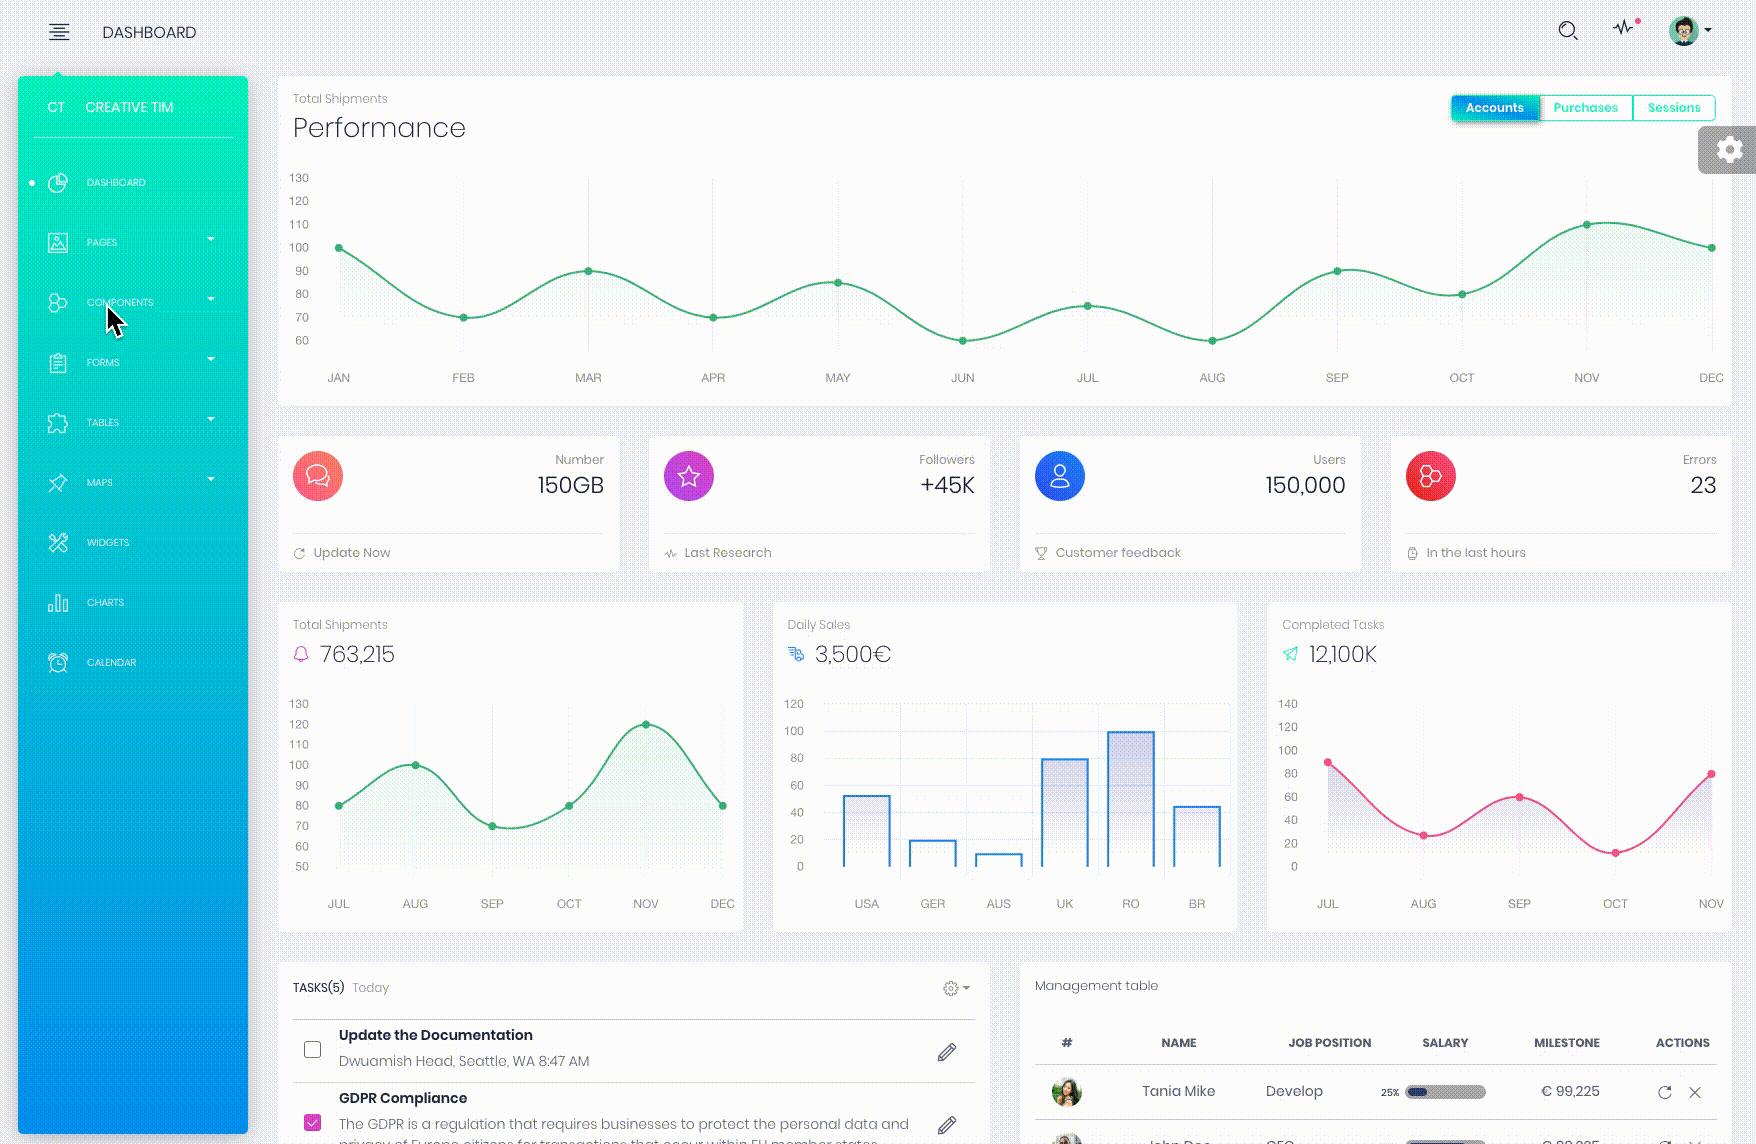The width and height of the screenshot is (1756, 1144).
Task: Expand the Components menu
Action: click(x=120, y=302)
